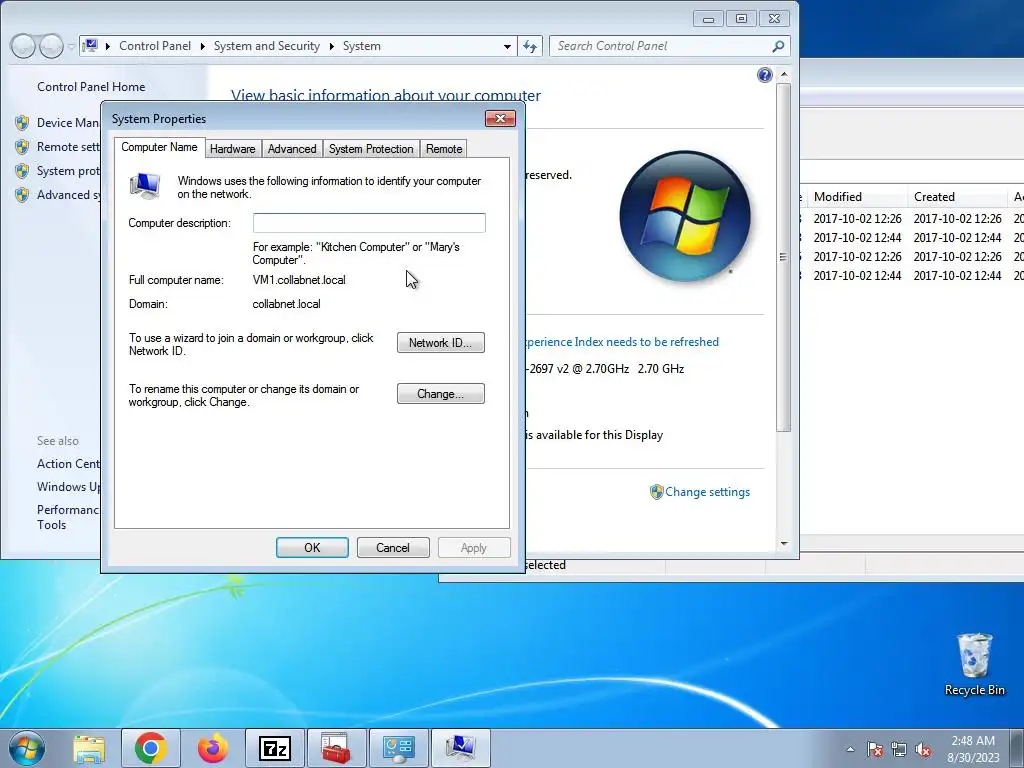The width and height of the screenshot is (1024, 768).
Task: Click the computer icon in System Properties
Action: point(145,186)
